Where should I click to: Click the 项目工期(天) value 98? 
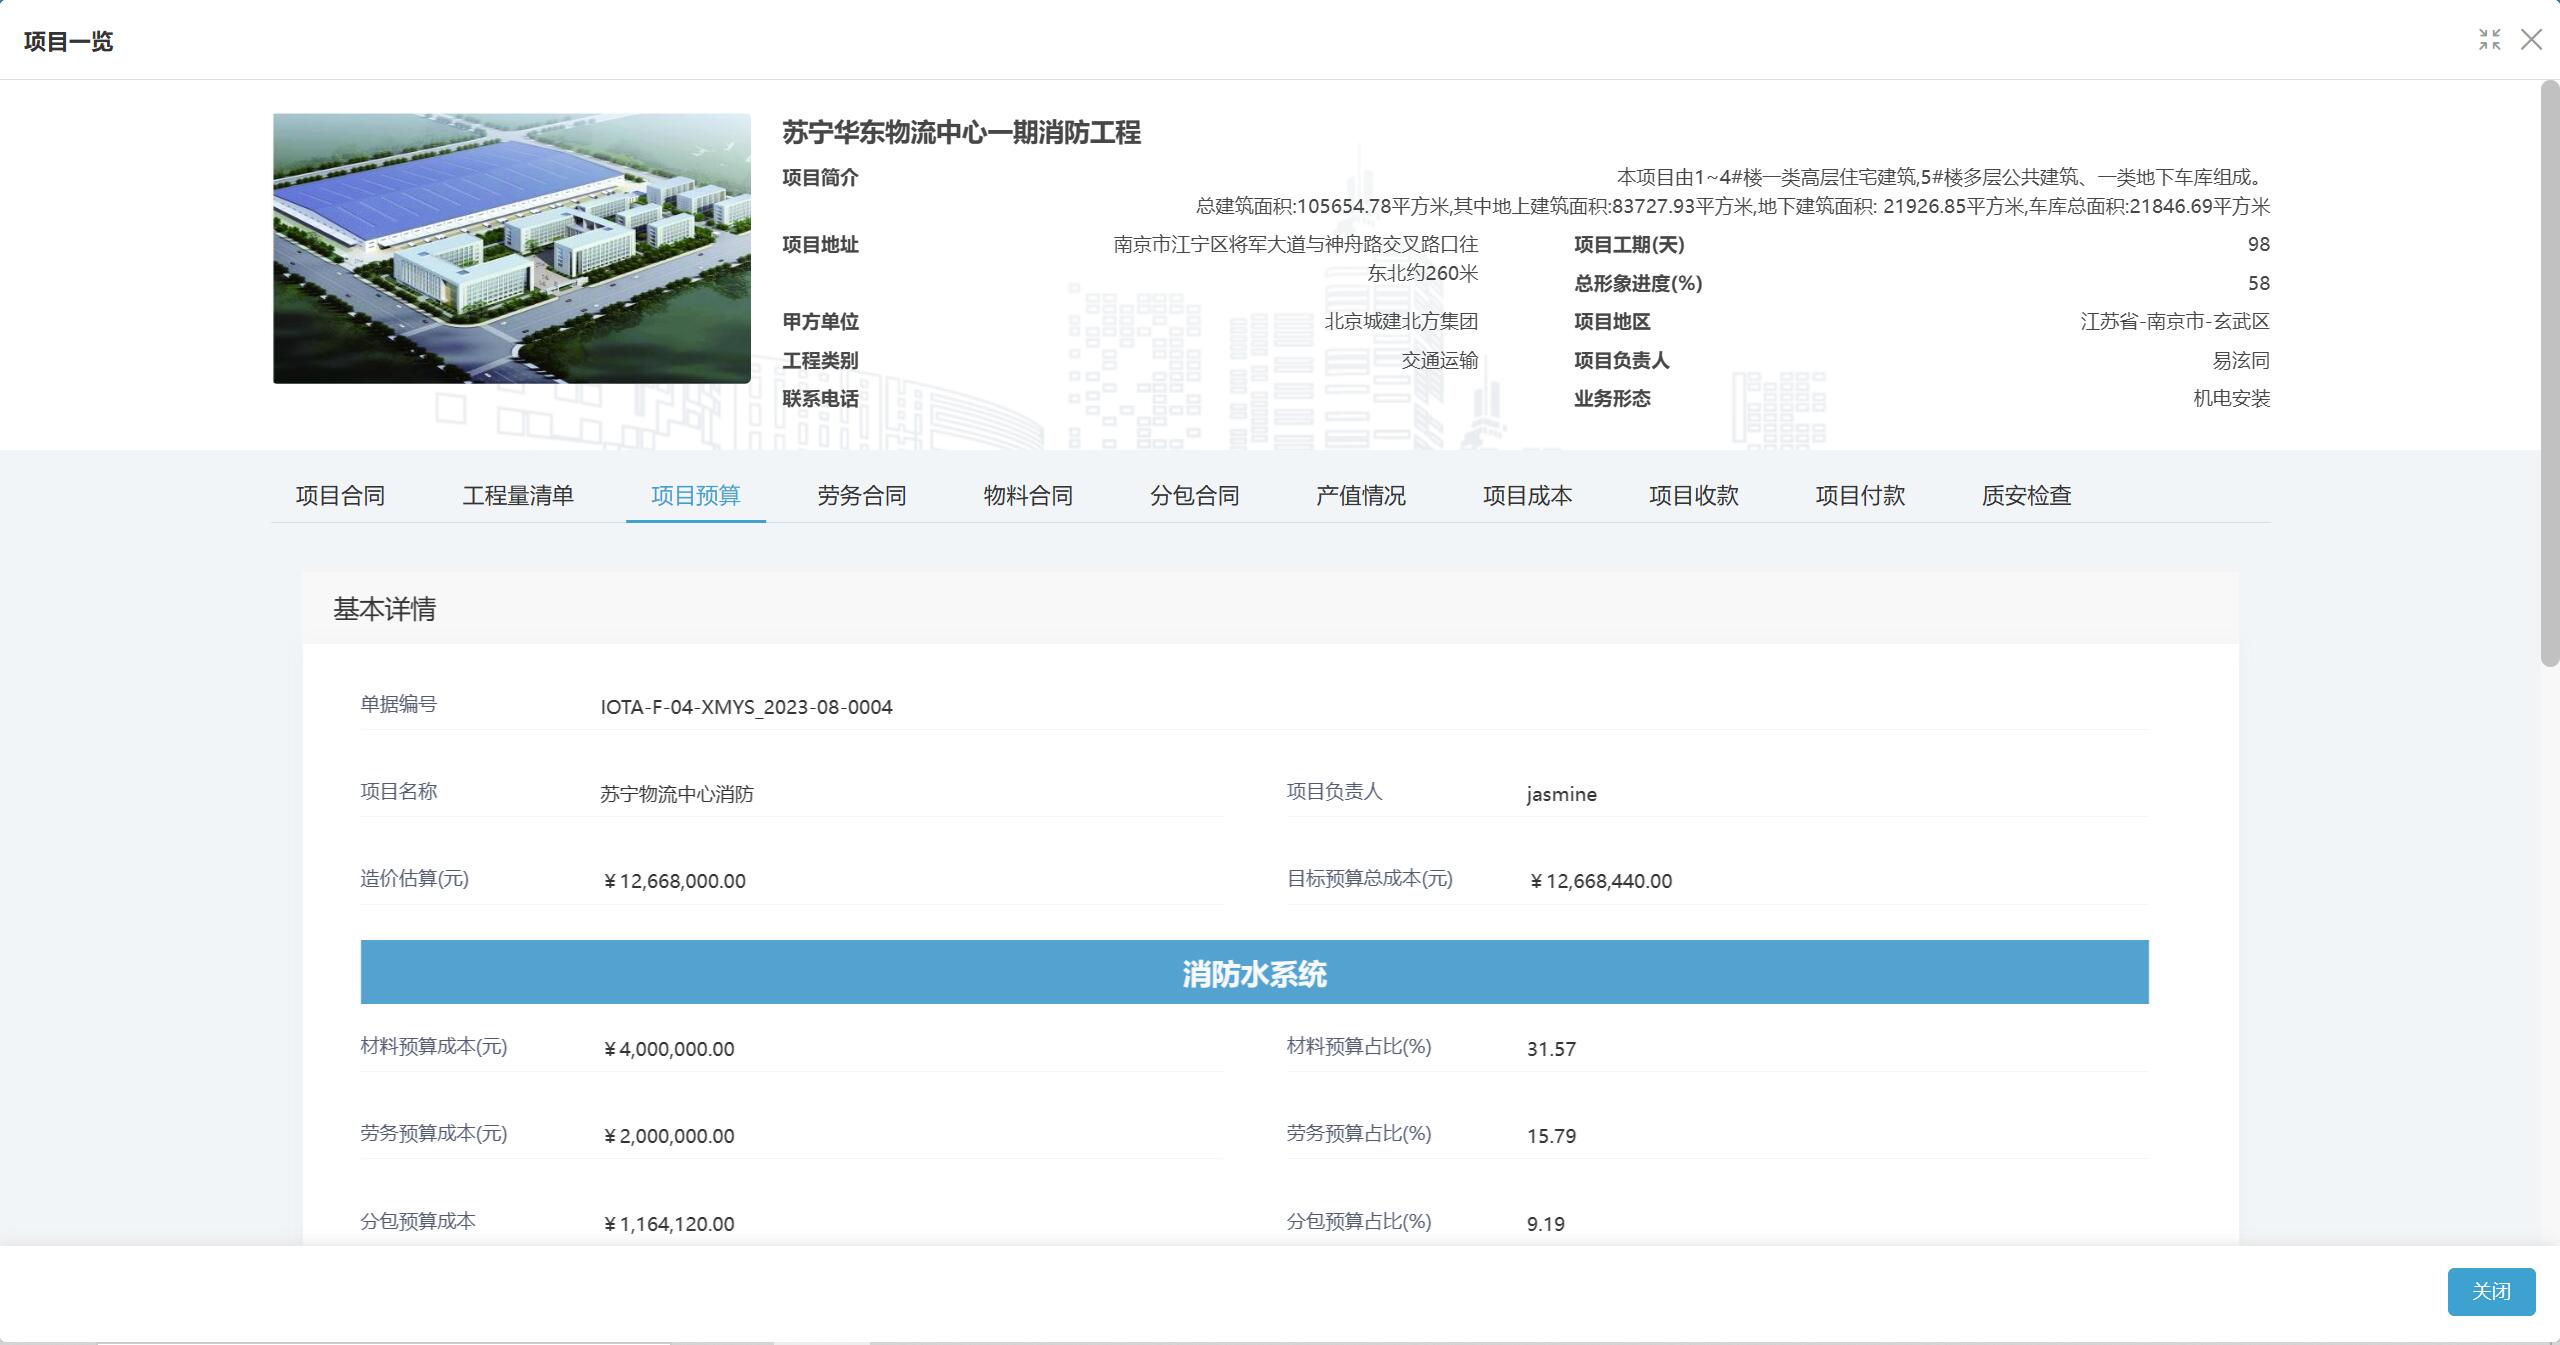[x=2259, y=244]
